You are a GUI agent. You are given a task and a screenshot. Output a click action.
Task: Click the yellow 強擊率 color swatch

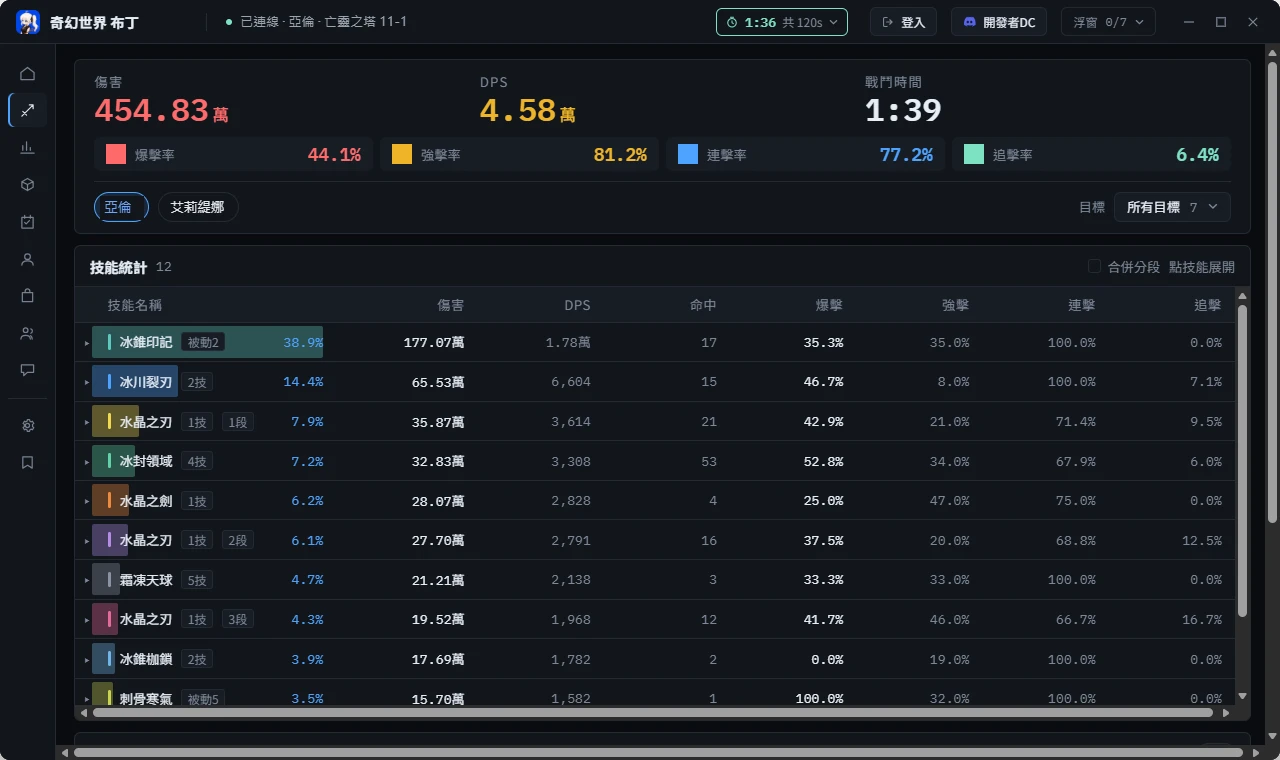[x=402, y=154]
